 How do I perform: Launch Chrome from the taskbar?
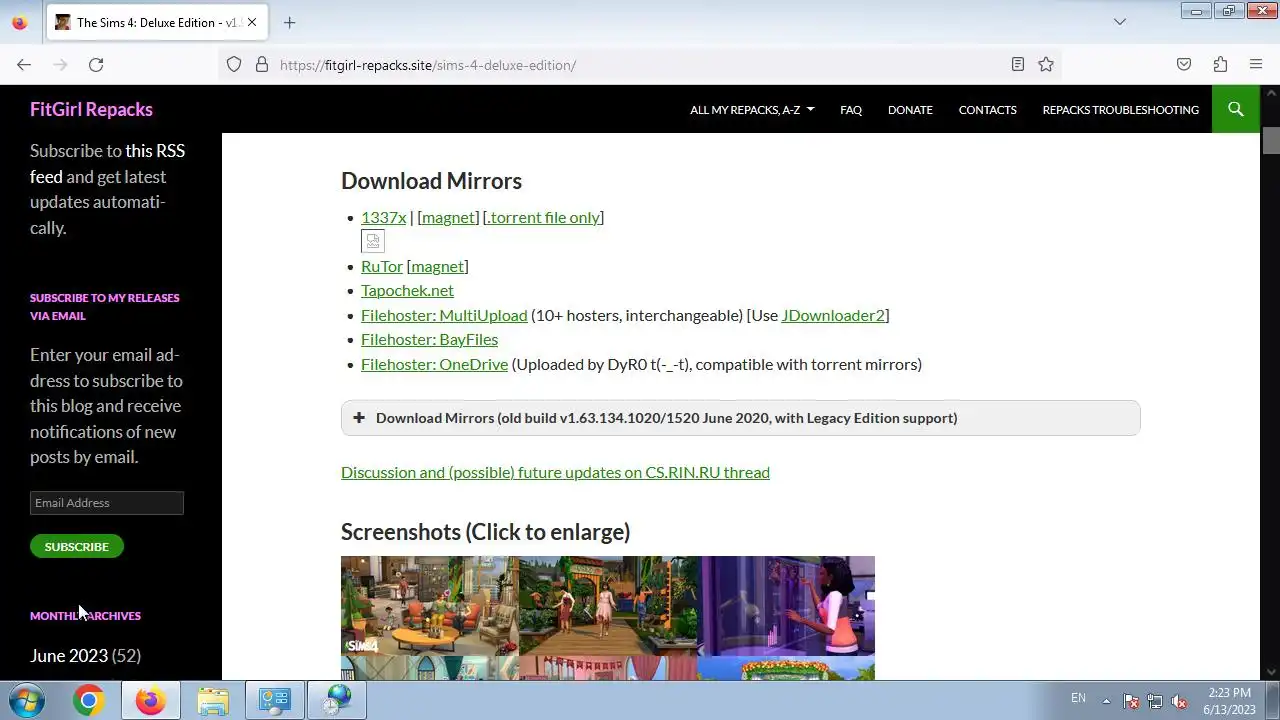tap(88, 700)
